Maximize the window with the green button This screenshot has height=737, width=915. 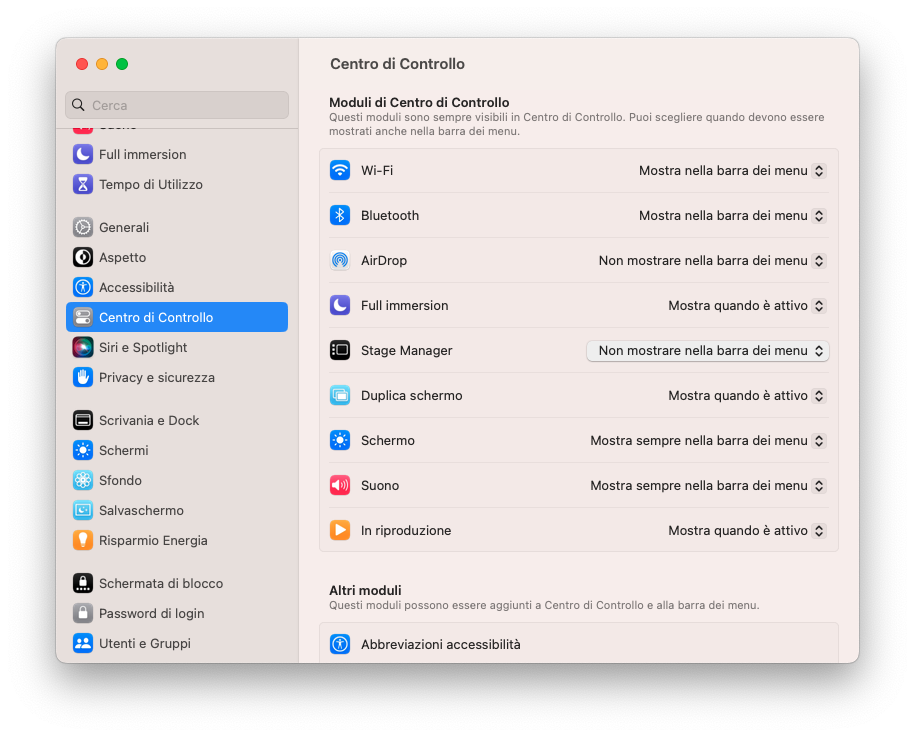tap(122, 64)
